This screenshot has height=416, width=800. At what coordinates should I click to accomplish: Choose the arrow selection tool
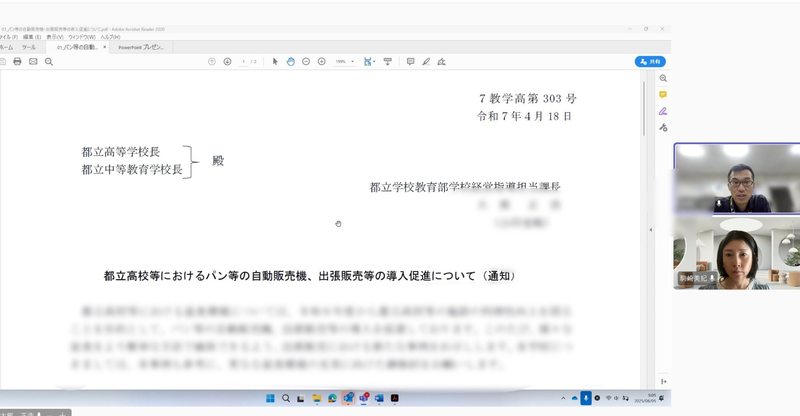[x=275, y=61]
